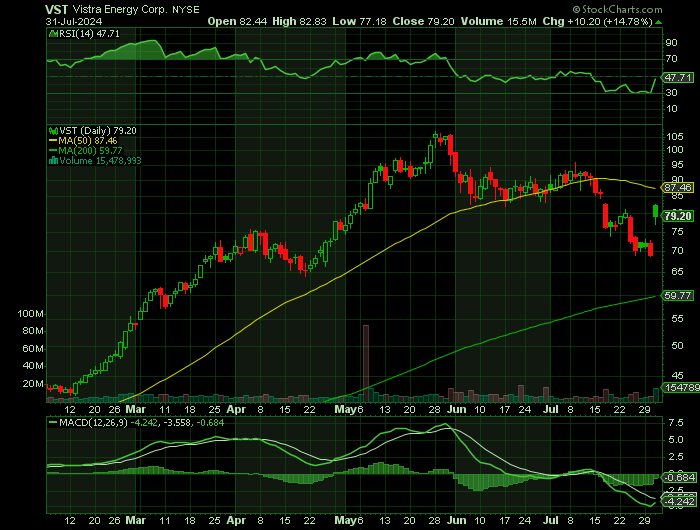Click the Close 79.20 header value
Image resolution: width=700 pixels, height=530 pixels.
tap(423, 21)
